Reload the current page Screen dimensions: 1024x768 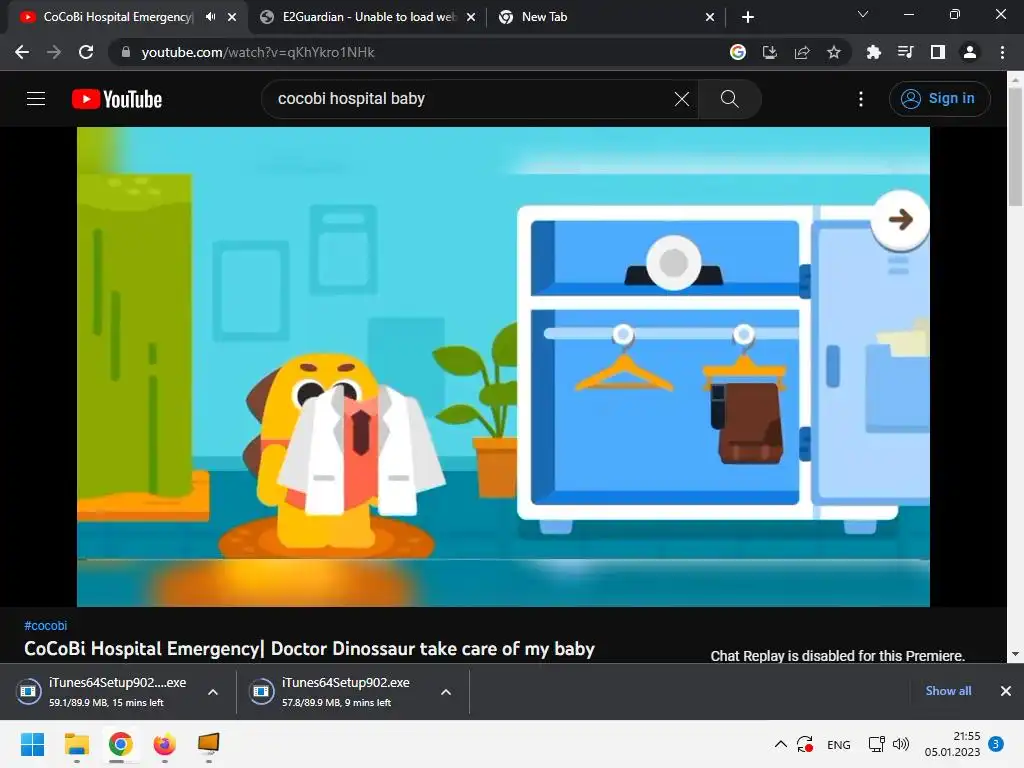point(86,52)
